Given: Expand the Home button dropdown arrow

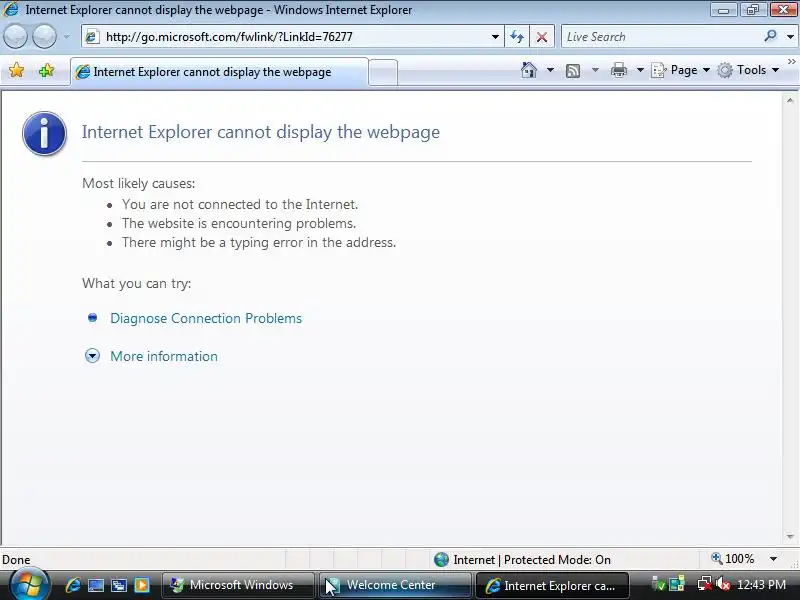Looking at the screenshot, I should [550, 70].
